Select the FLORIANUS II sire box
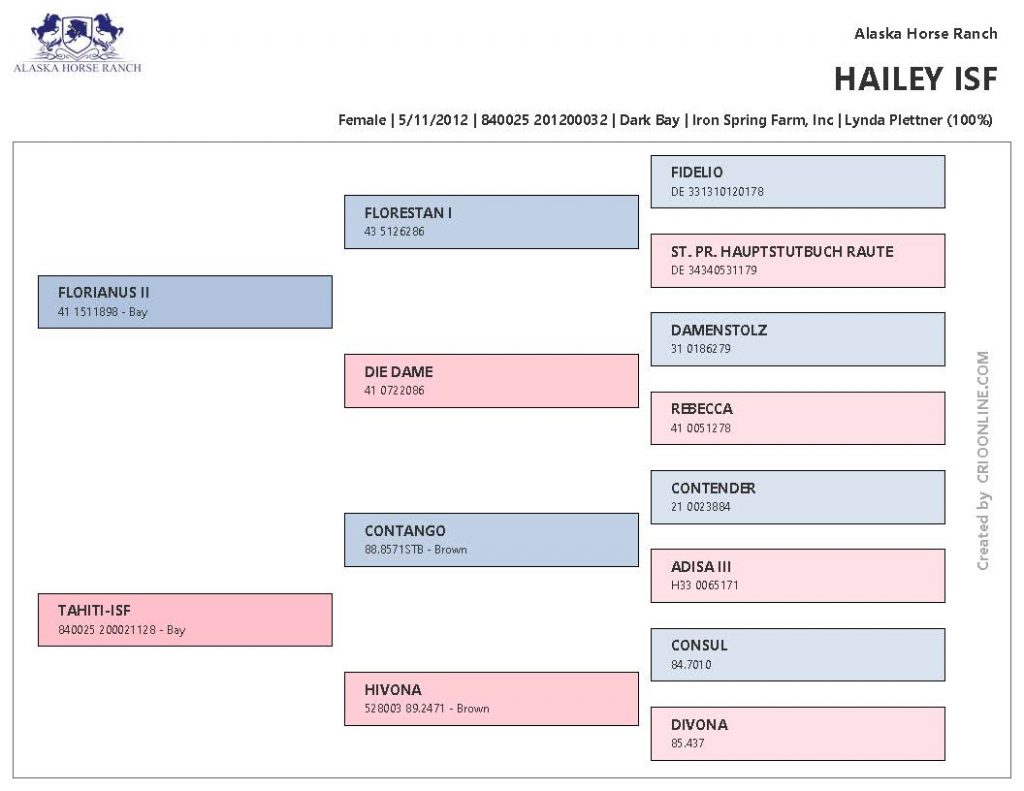 tap(185, 302)
